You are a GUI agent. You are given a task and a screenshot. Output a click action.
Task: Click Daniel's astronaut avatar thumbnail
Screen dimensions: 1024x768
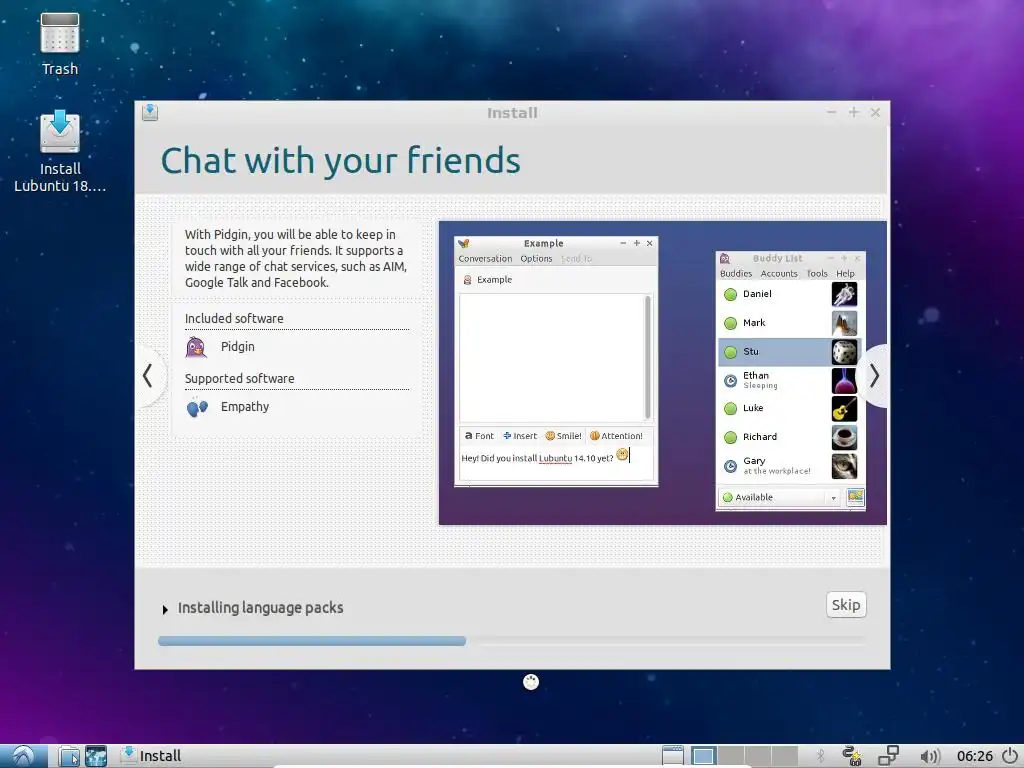click(x=844, y=295)
